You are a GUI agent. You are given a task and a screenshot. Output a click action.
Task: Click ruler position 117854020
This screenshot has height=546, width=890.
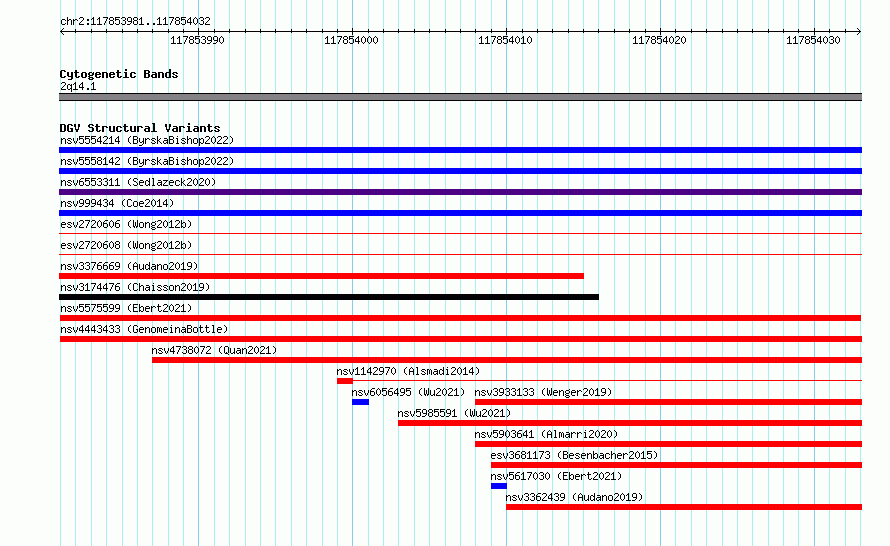[x=659, y=40]
